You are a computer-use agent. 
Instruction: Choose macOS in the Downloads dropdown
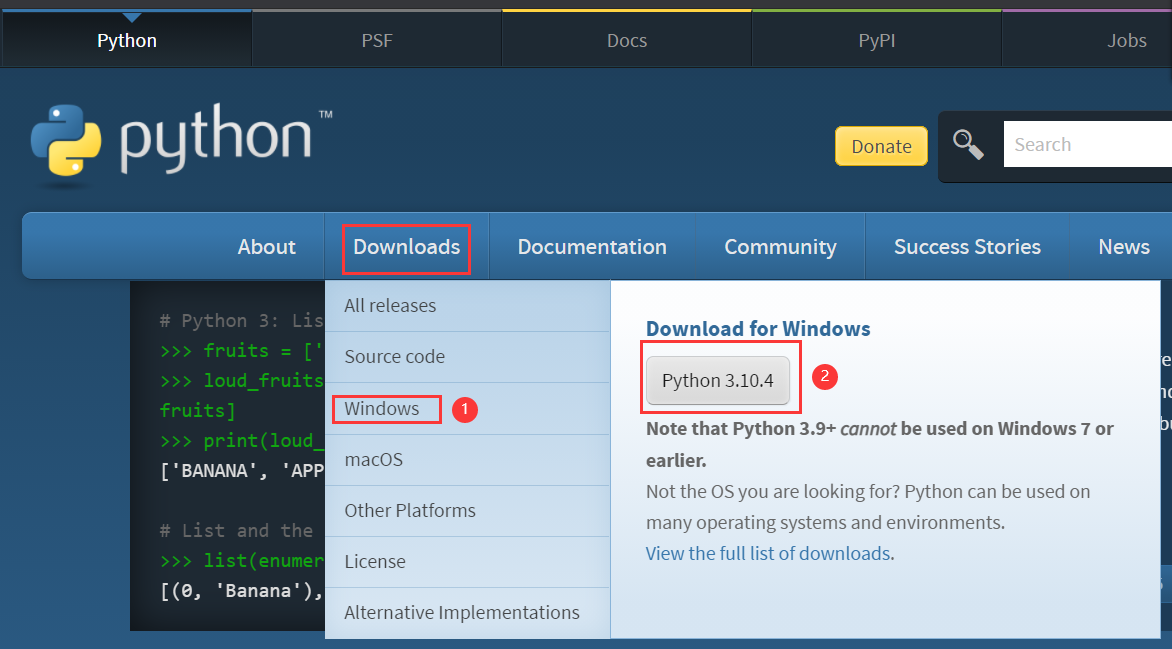(x=468, y=459)
